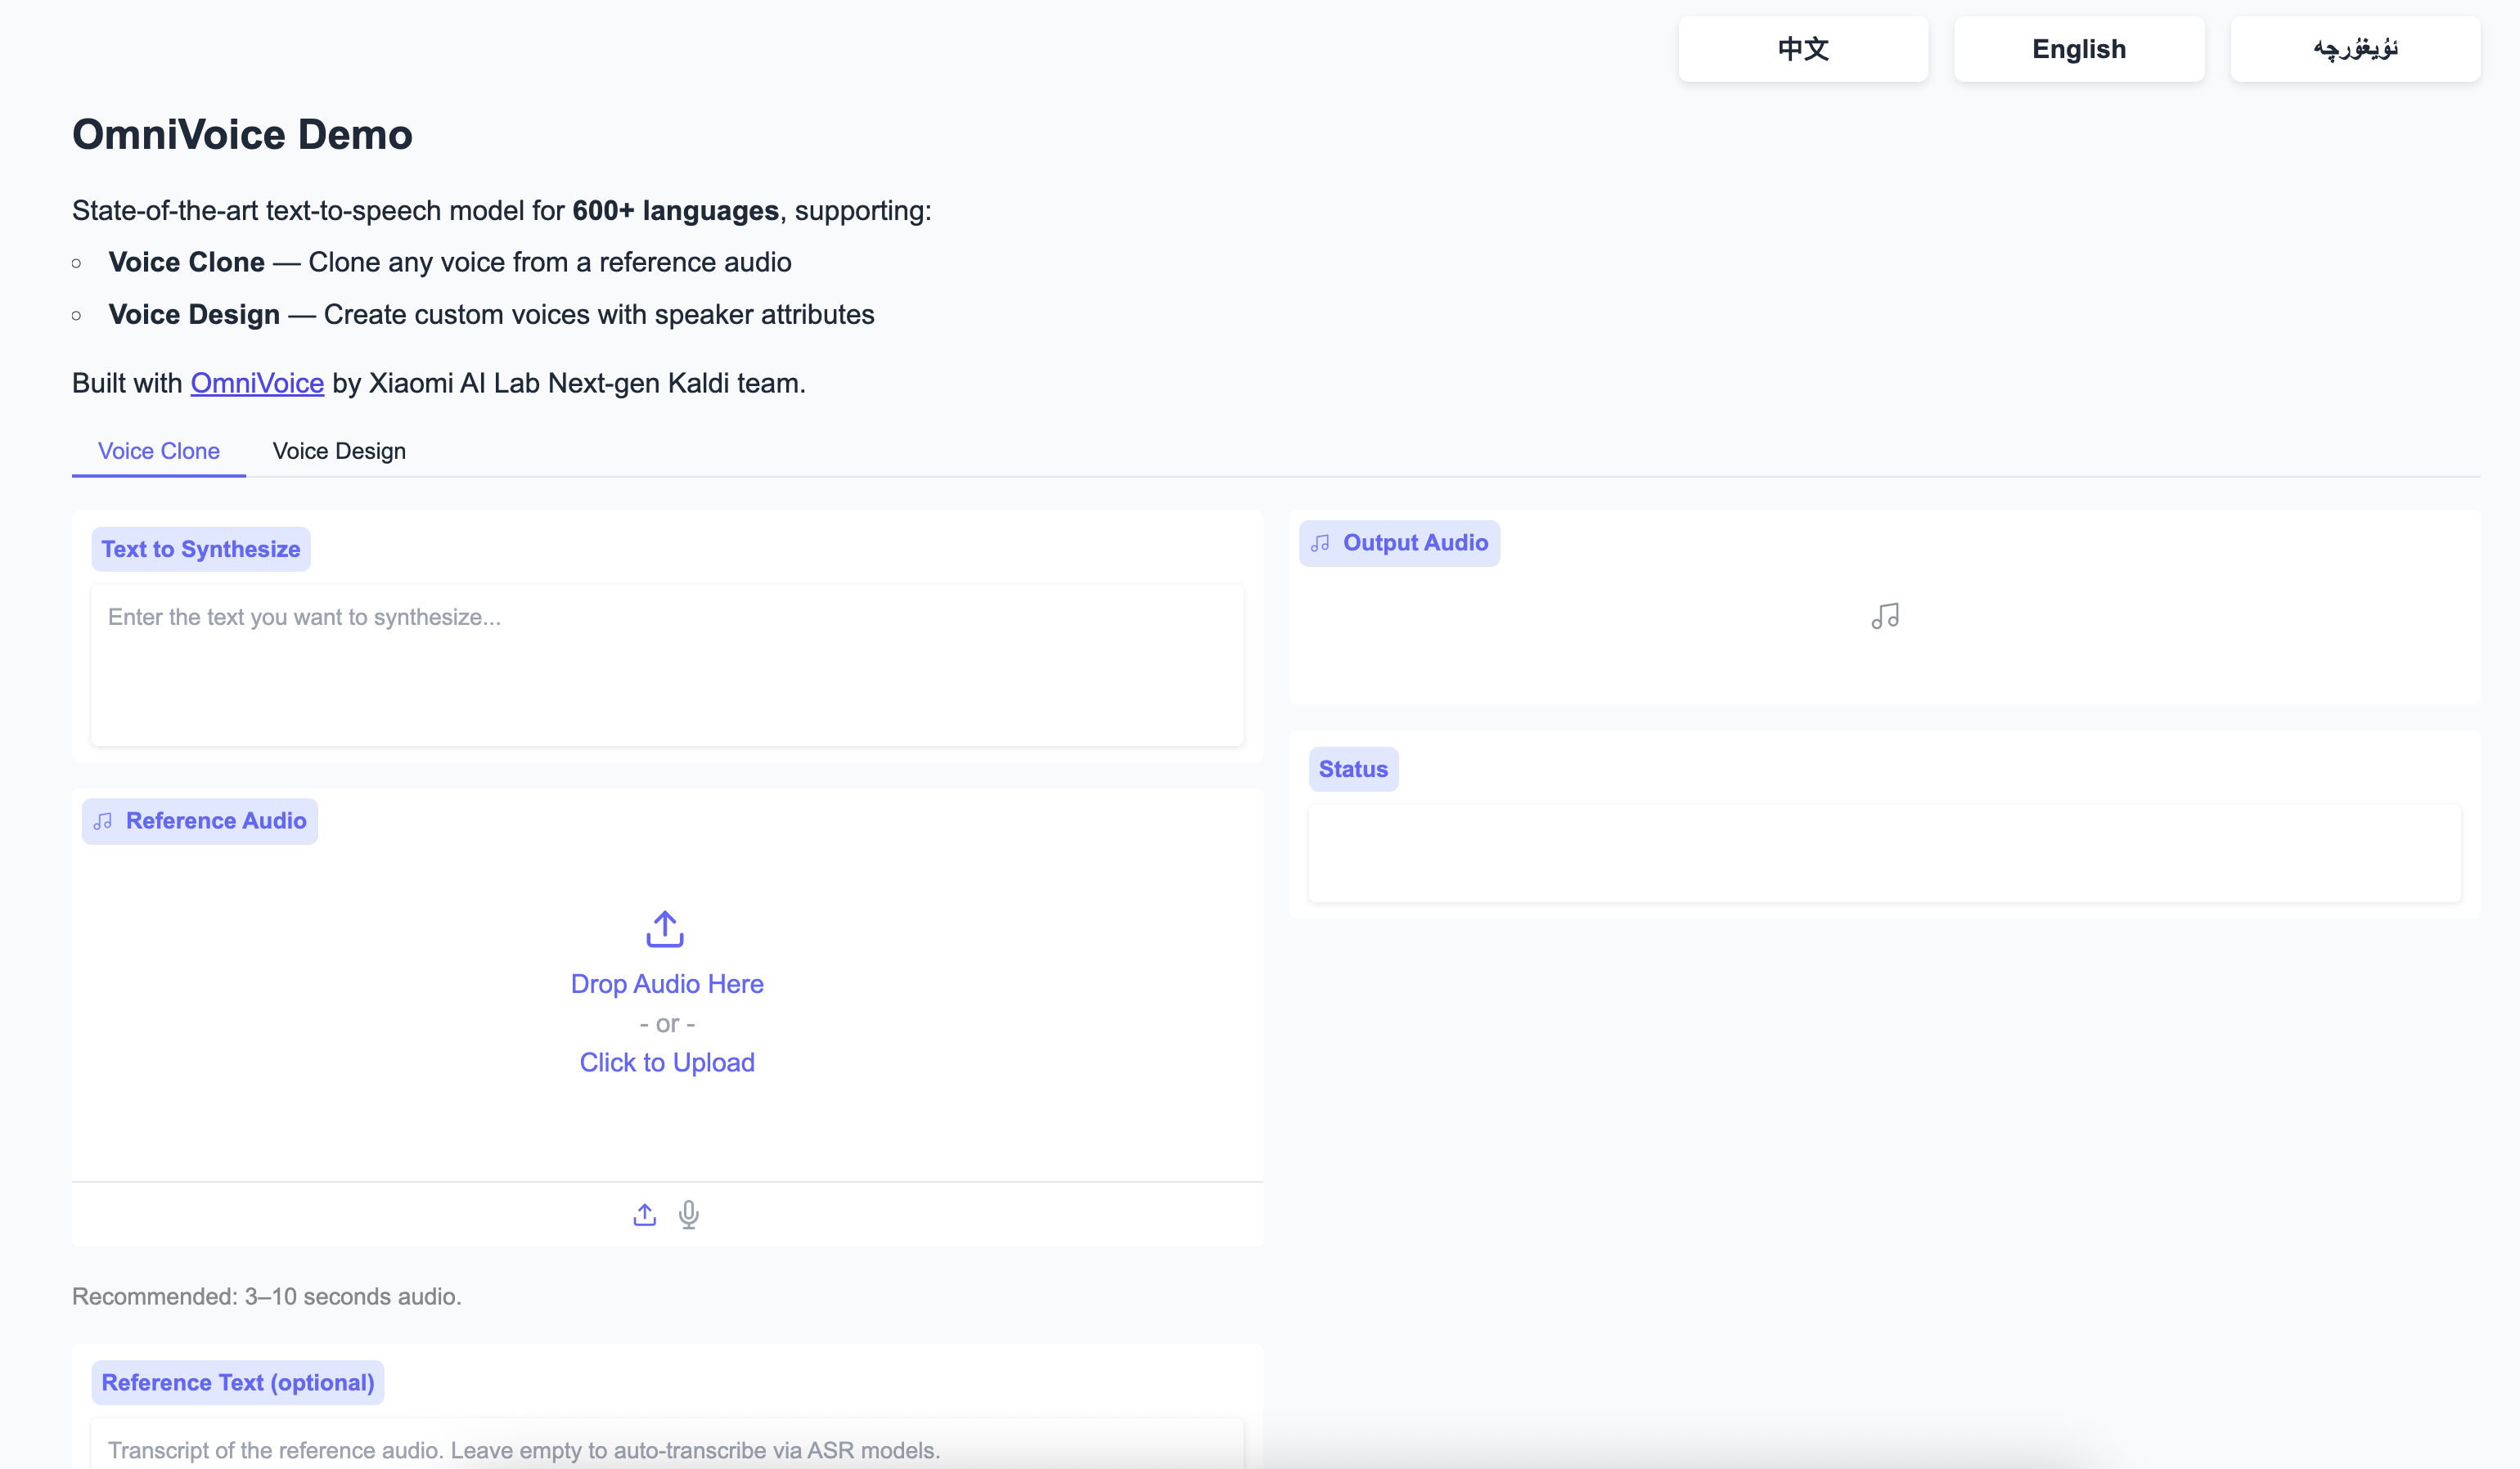Image resolution: width=2520 pixels, height=1469 pixels.
Task: Click the 'Click to Upload' text
Action: click(x=667, y=1062)
